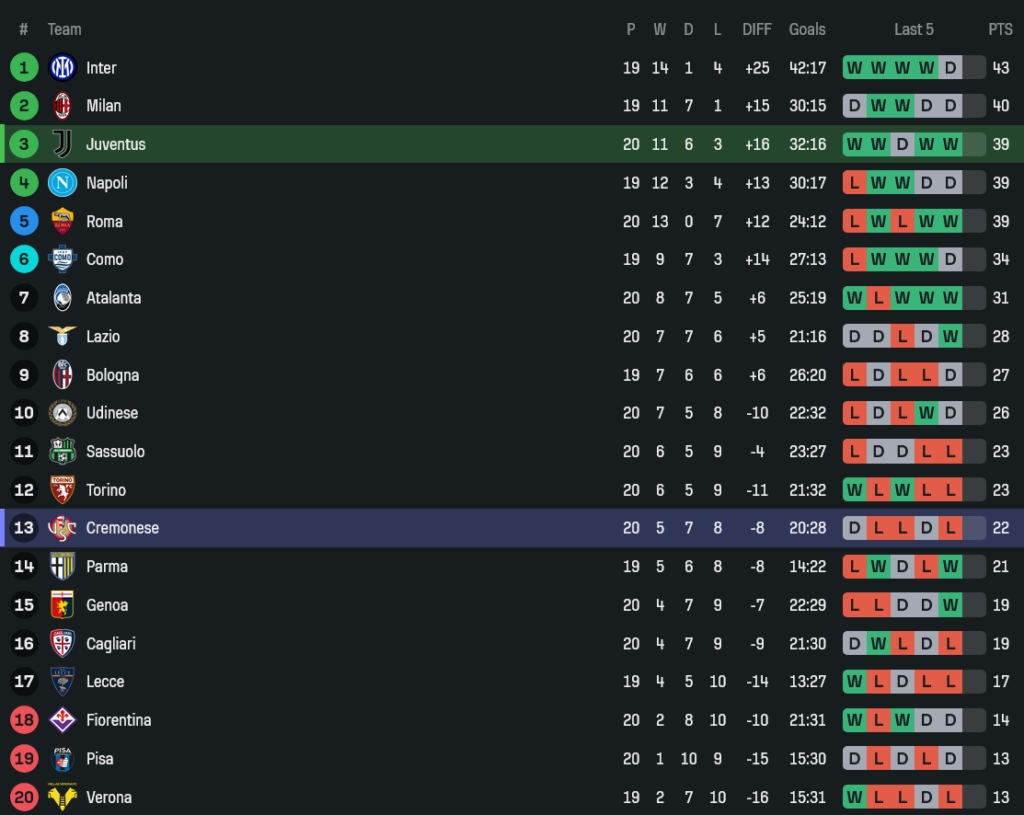Sort standings by DIFF column

pyautogui.click(x=757, y=30)
